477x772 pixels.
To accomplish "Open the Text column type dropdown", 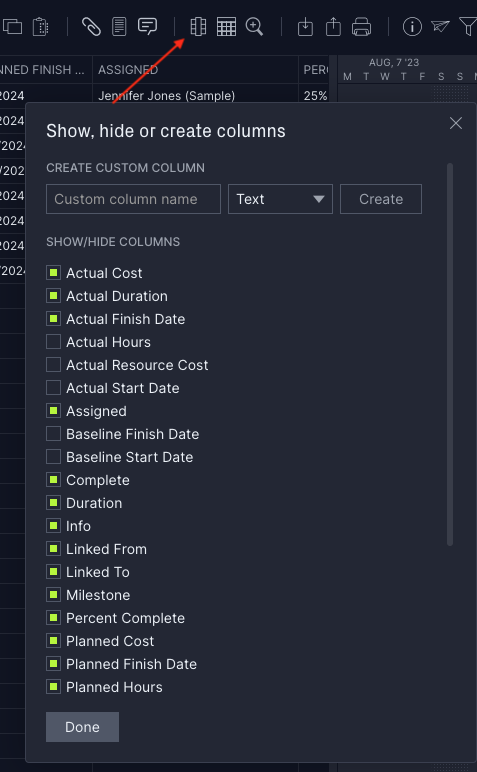I will coord(280,199).
